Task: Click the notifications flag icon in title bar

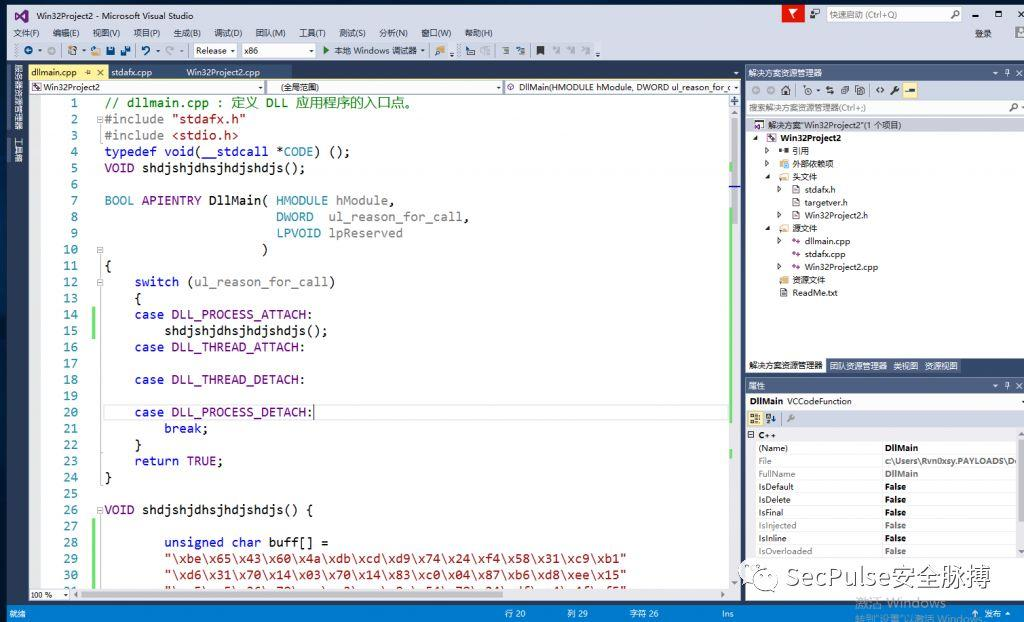Action: click(x=793, y=14)
